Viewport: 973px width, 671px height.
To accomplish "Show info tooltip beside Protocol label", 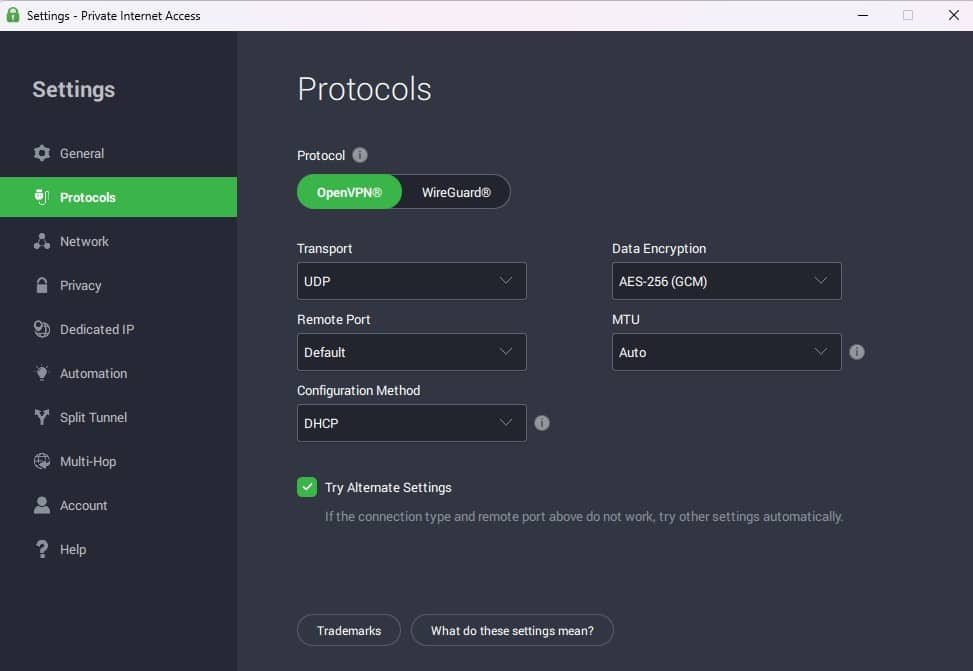I will pos(360,155).
